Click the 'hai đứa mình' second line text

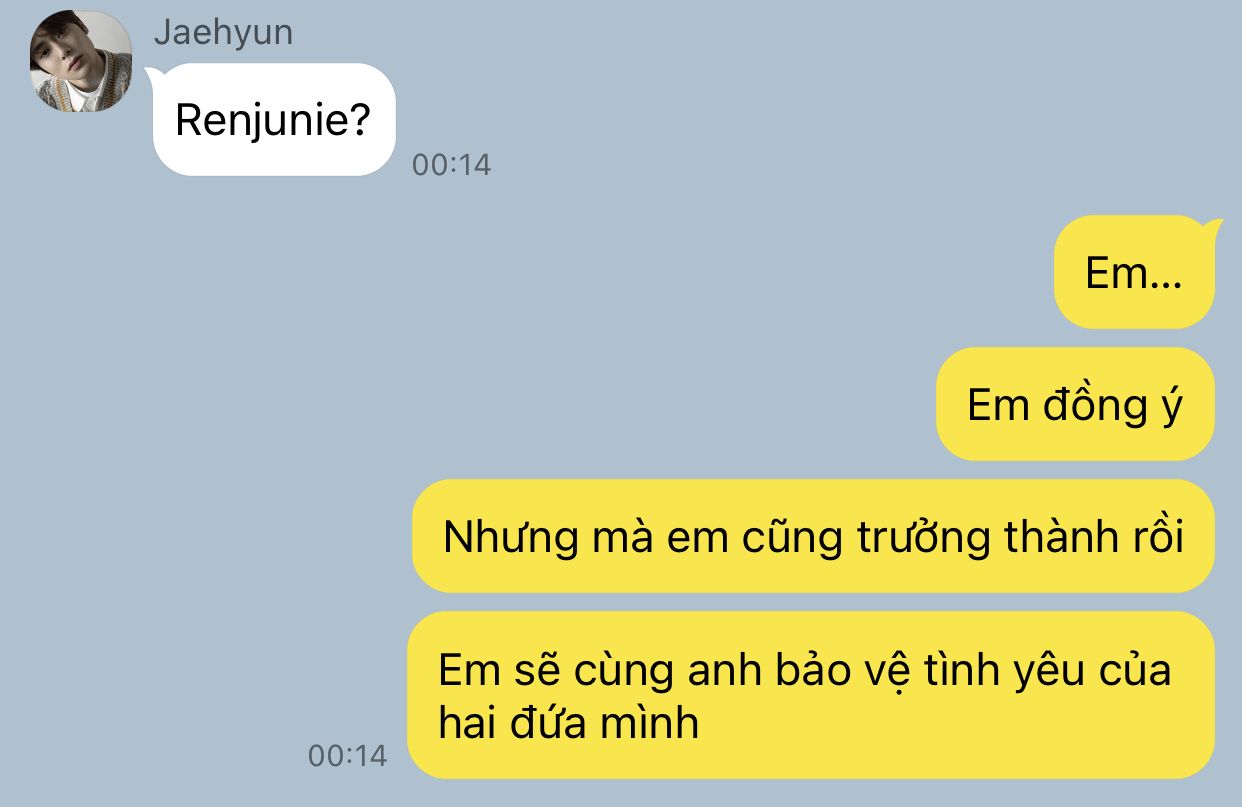tap(569, 722)
